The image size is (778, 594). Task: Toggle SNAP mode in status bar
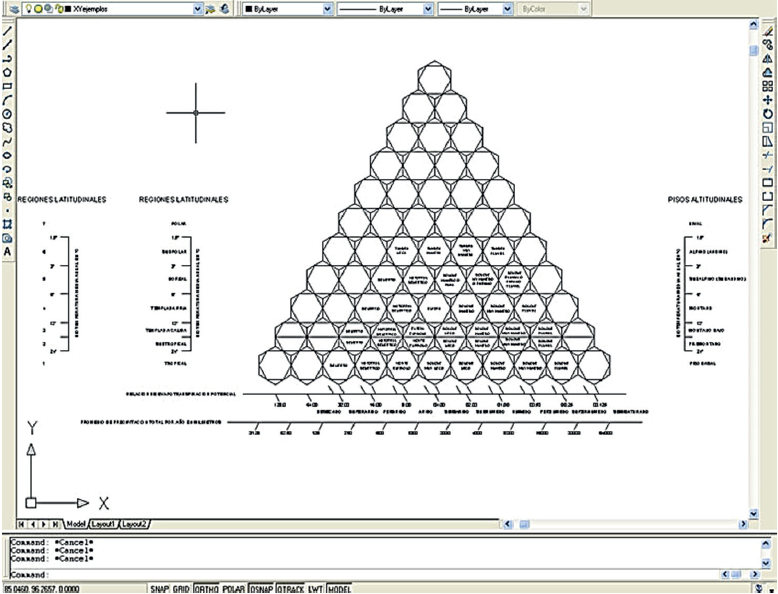(x=161, y=588)
